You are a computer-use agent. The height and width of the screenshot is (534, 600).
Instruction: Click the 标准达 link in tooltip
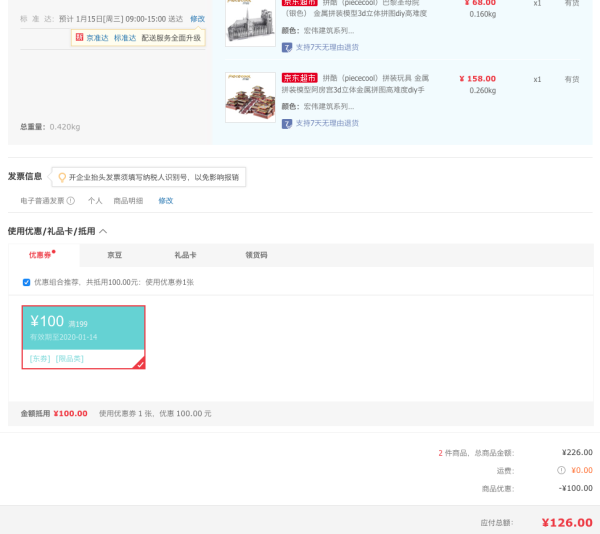(x=125, y=38)
